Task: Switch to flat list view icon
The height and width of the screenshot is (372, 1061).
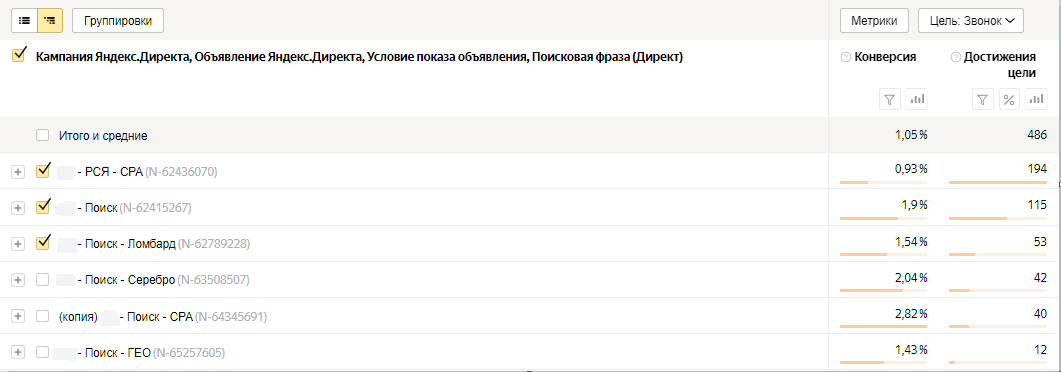Action: (x=24, y=21)
